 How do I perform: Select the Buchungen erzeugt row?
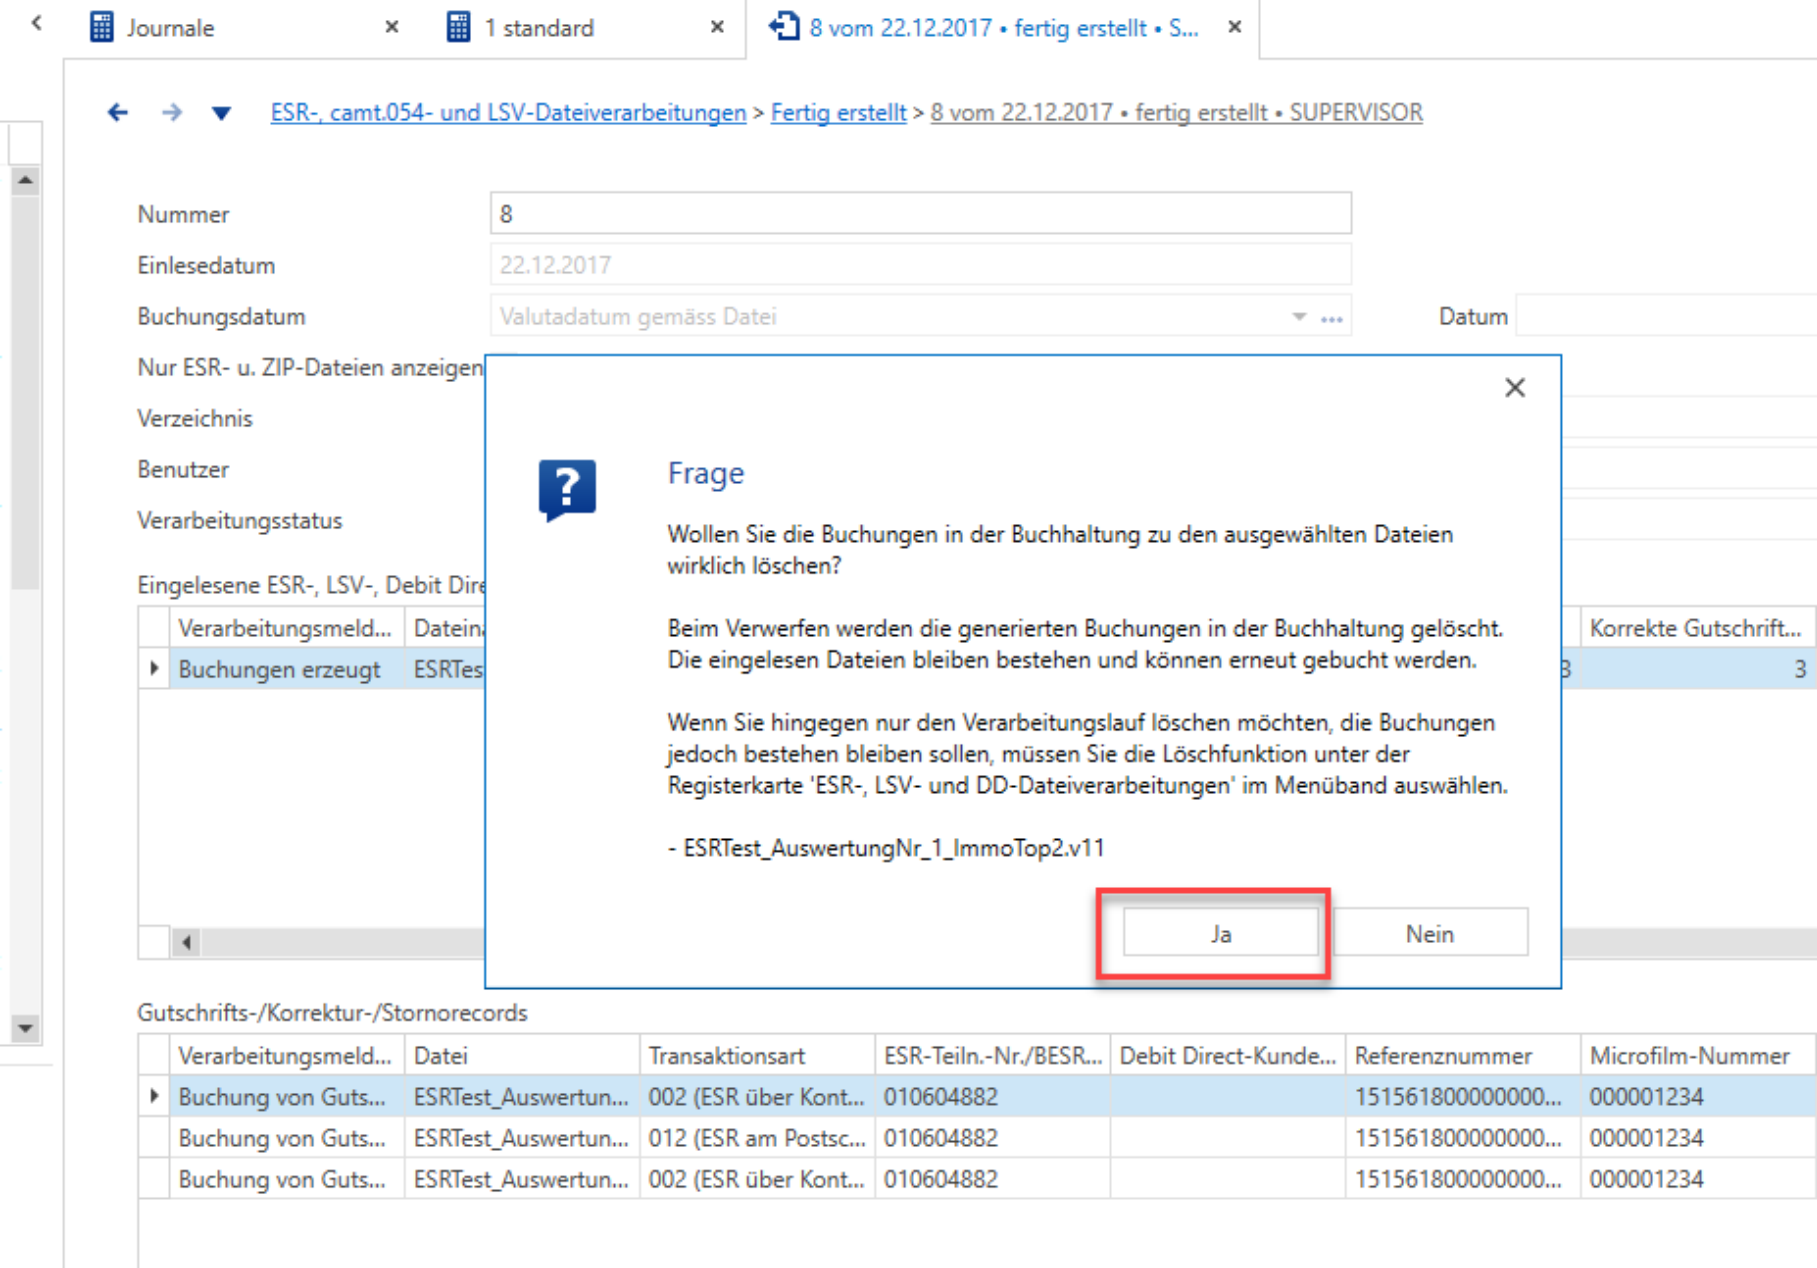tap(279, 669)
